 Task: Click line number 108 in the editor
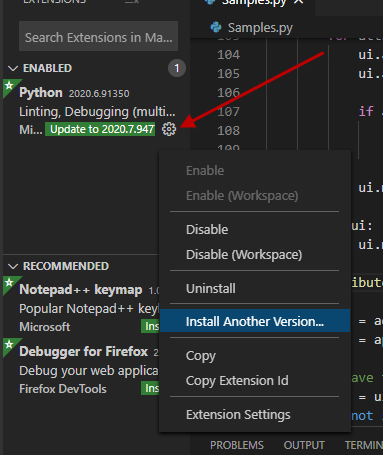click(228, 130)
